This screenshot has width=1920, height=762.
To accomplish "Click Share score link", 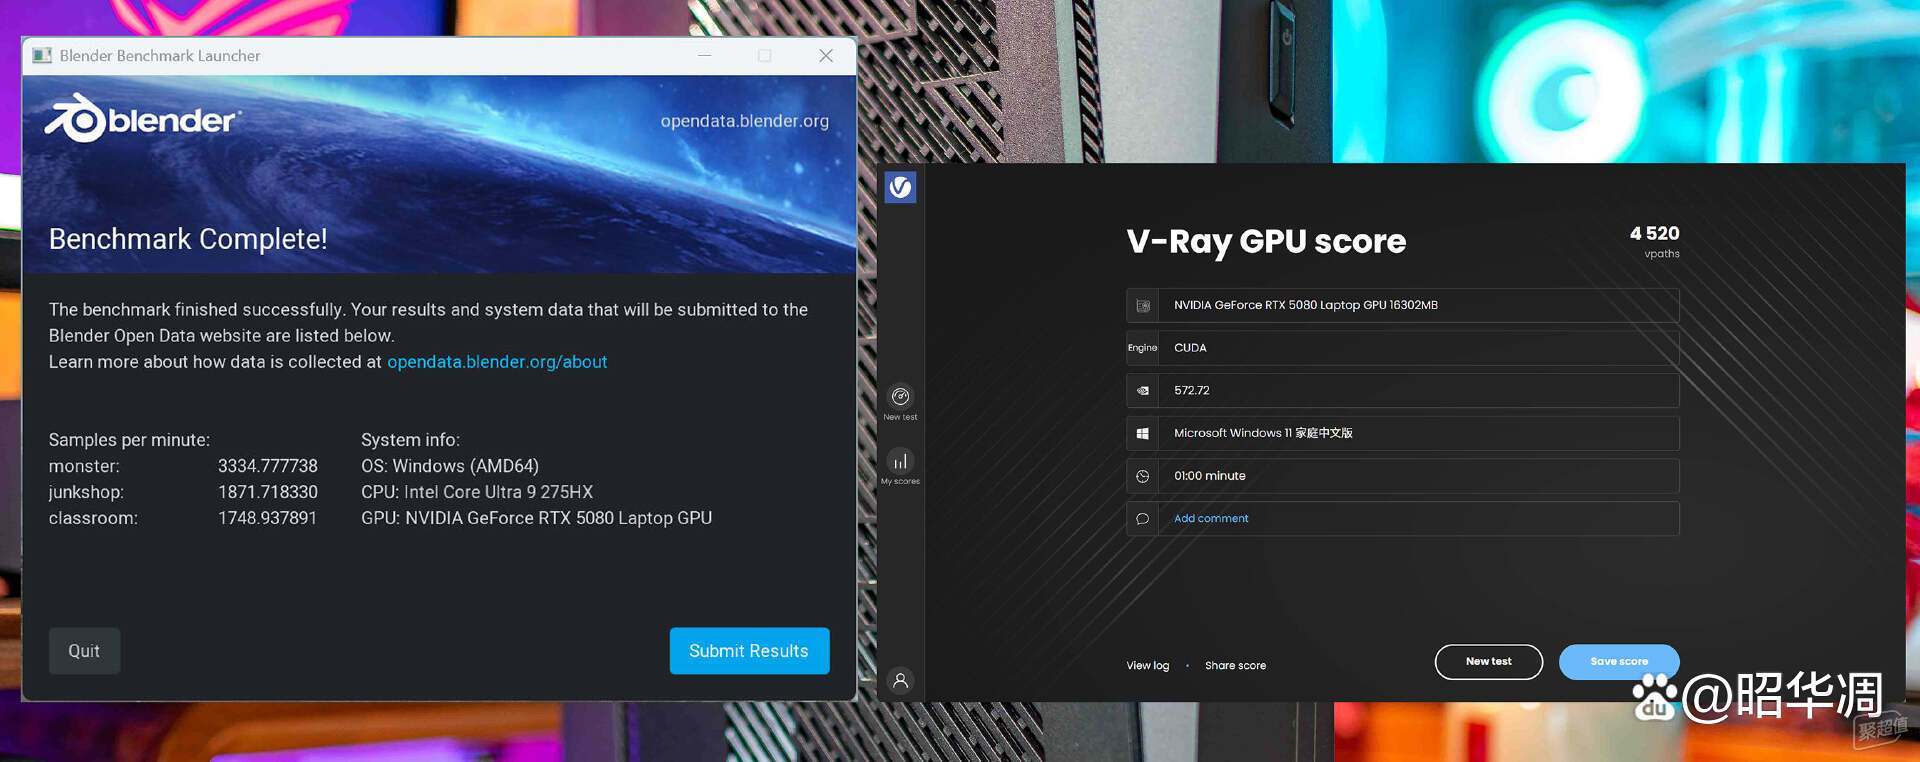I will 1235,666.
